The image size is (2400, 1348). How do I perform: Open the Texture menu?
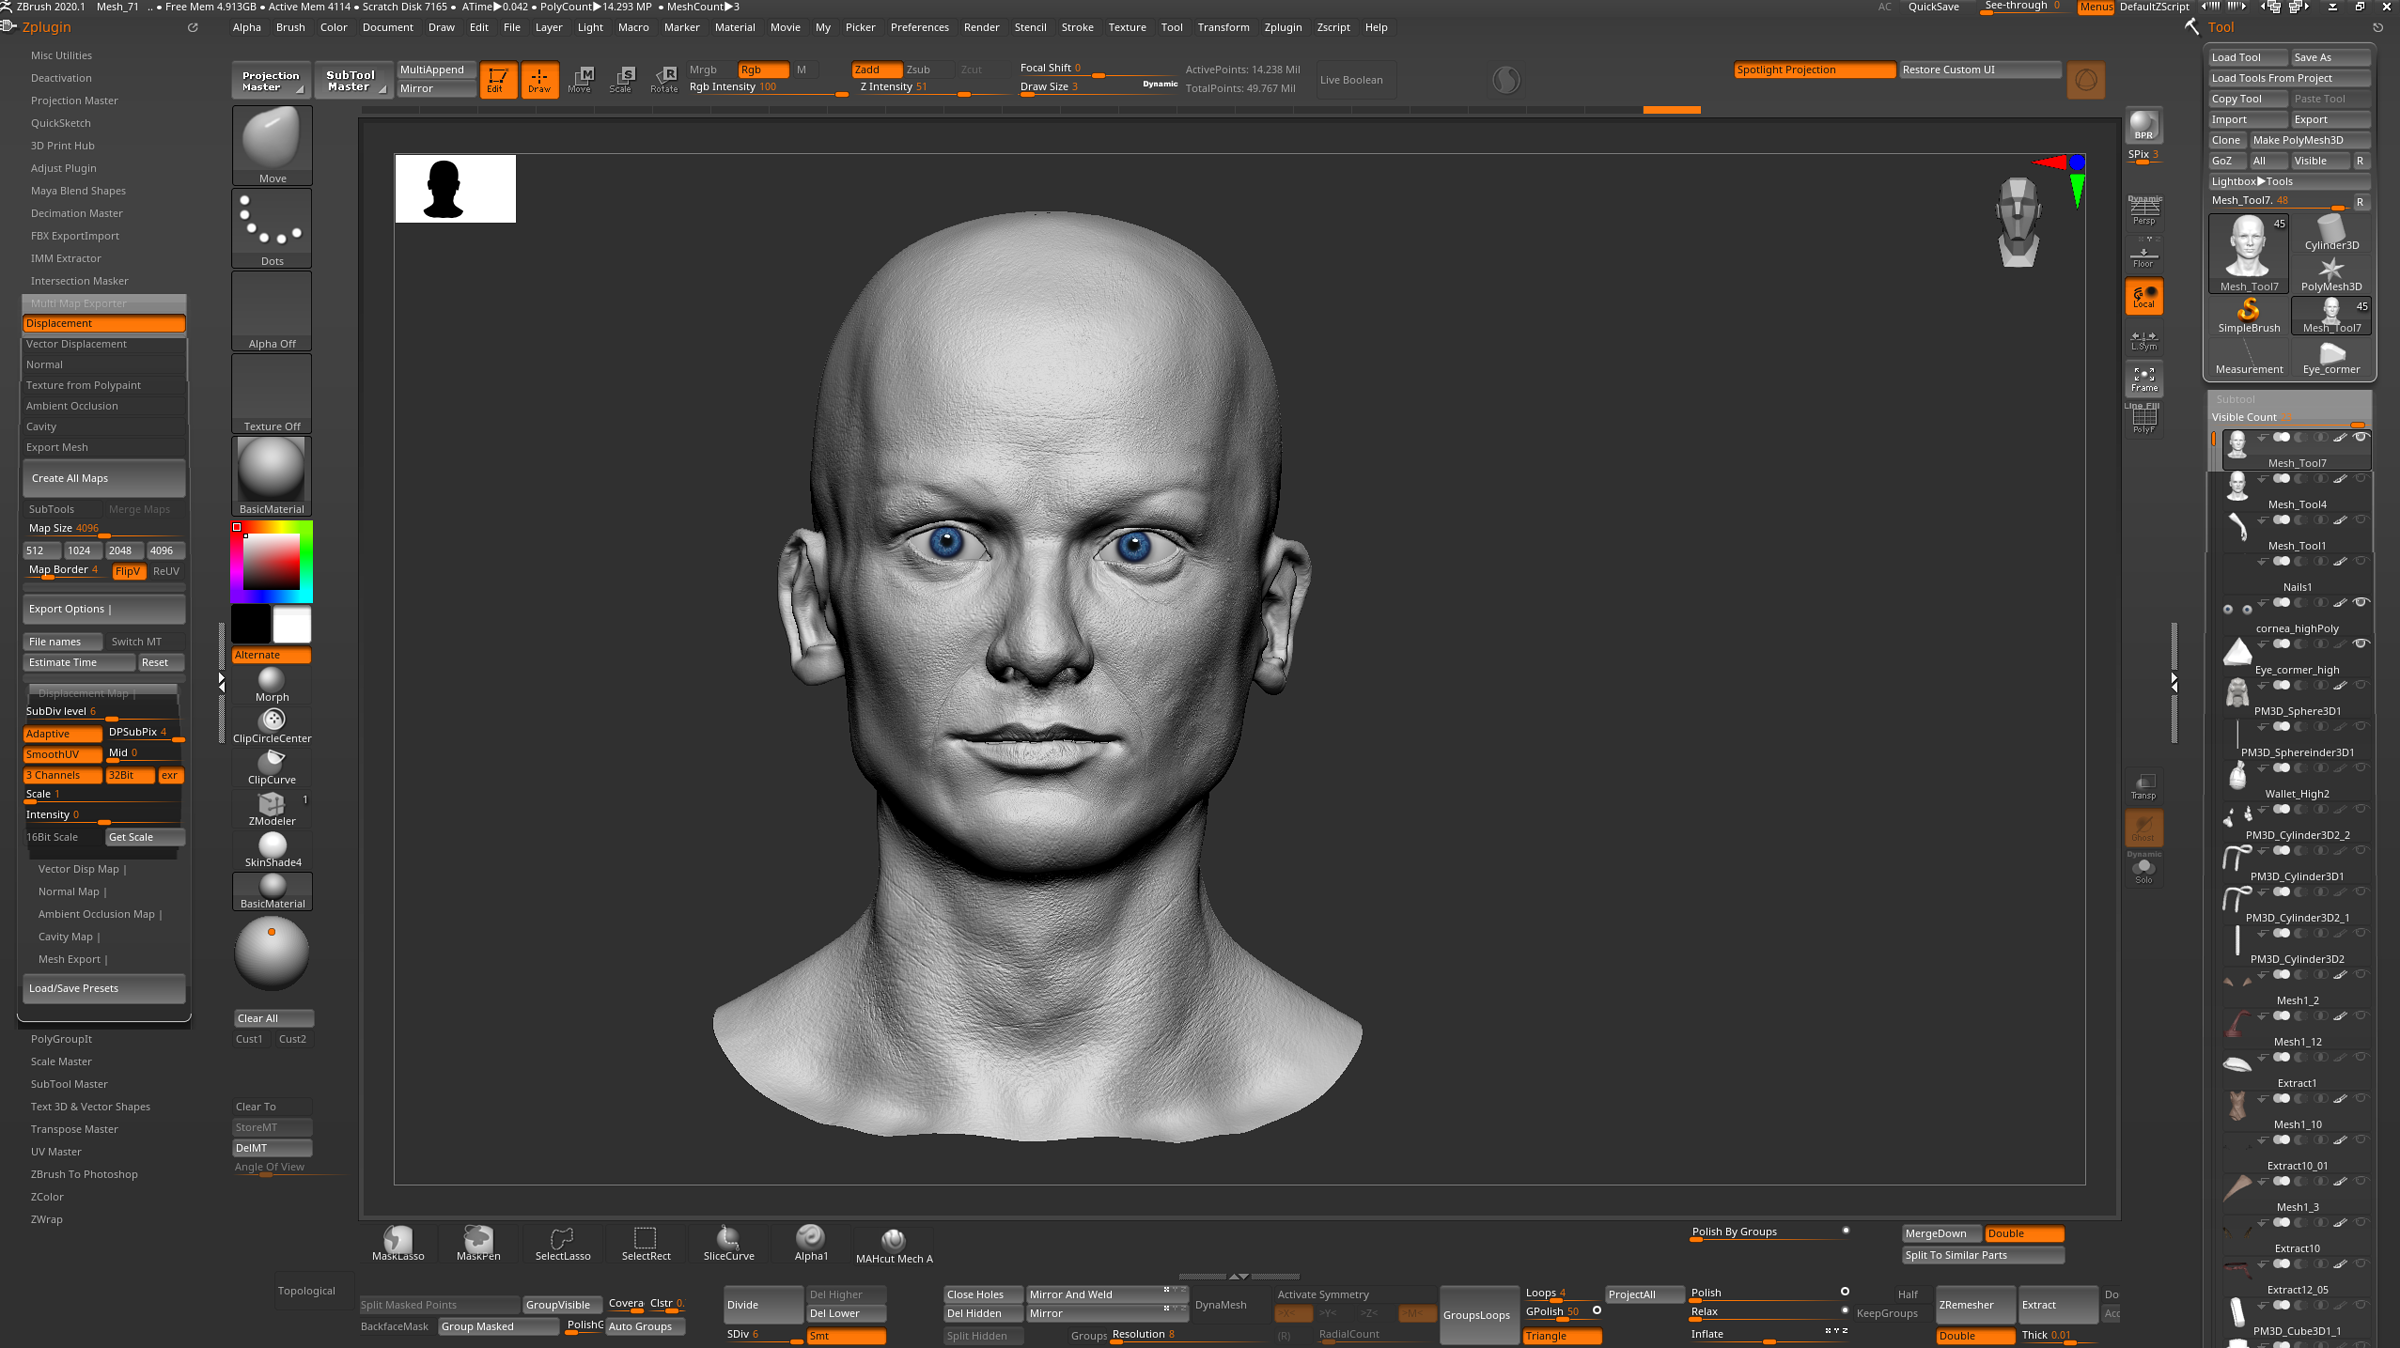tap(1126, 27)
